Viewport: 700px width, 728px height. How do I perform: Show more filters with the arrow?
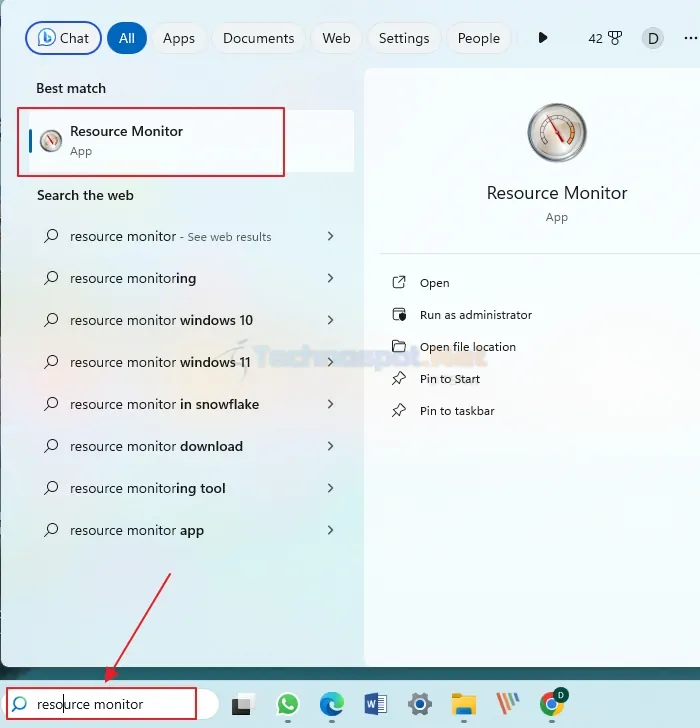click(x=543, y=38)
